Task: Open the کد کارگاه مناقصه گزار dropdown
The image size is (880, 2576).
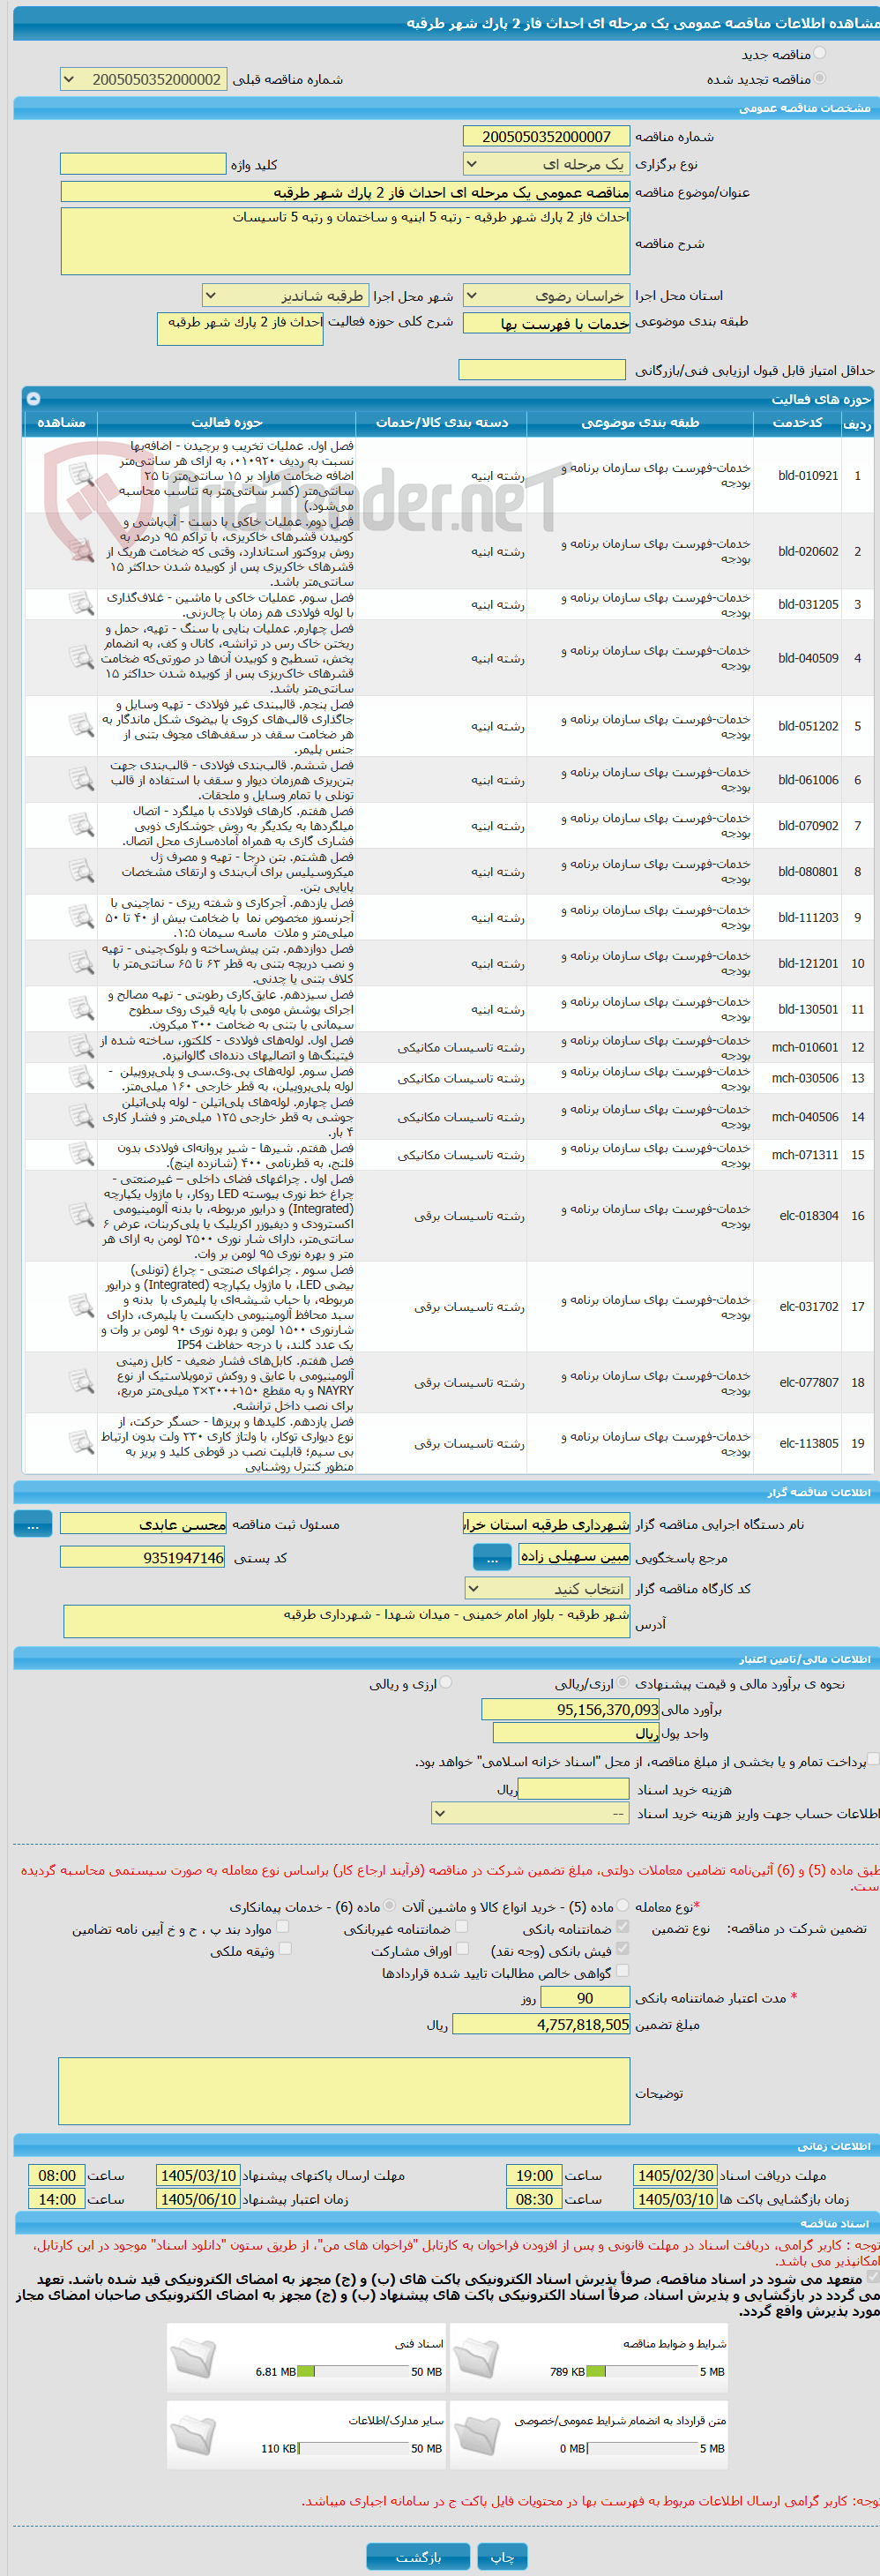Action: pos(547,1588)
